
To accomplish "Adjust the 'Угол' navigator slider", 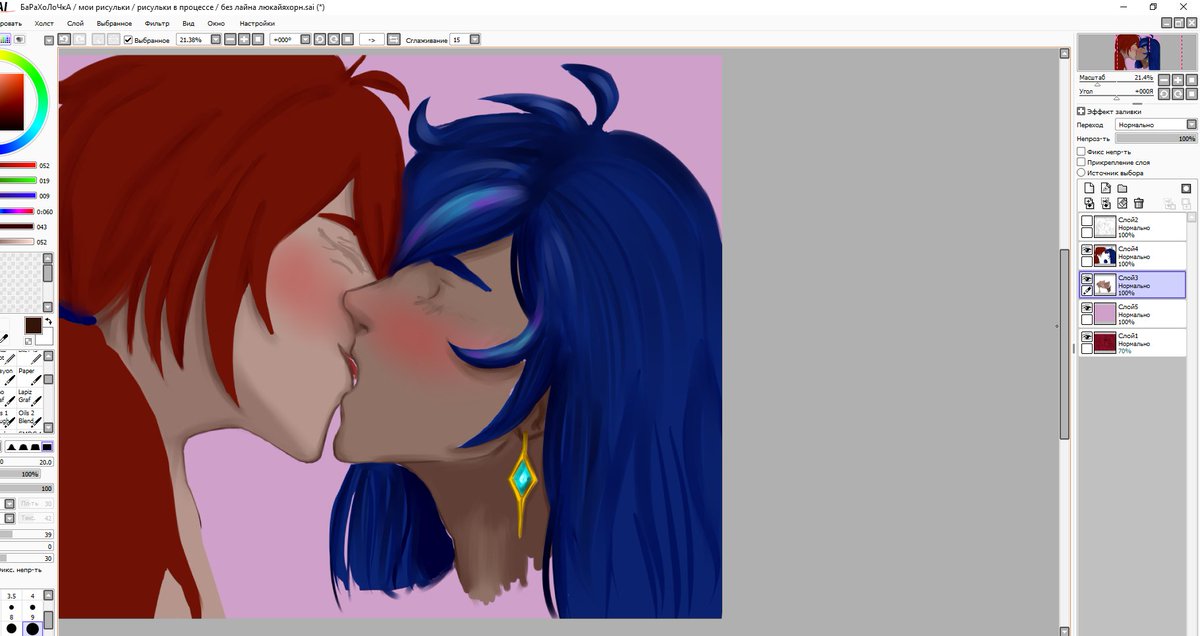I will [1117, 97].
